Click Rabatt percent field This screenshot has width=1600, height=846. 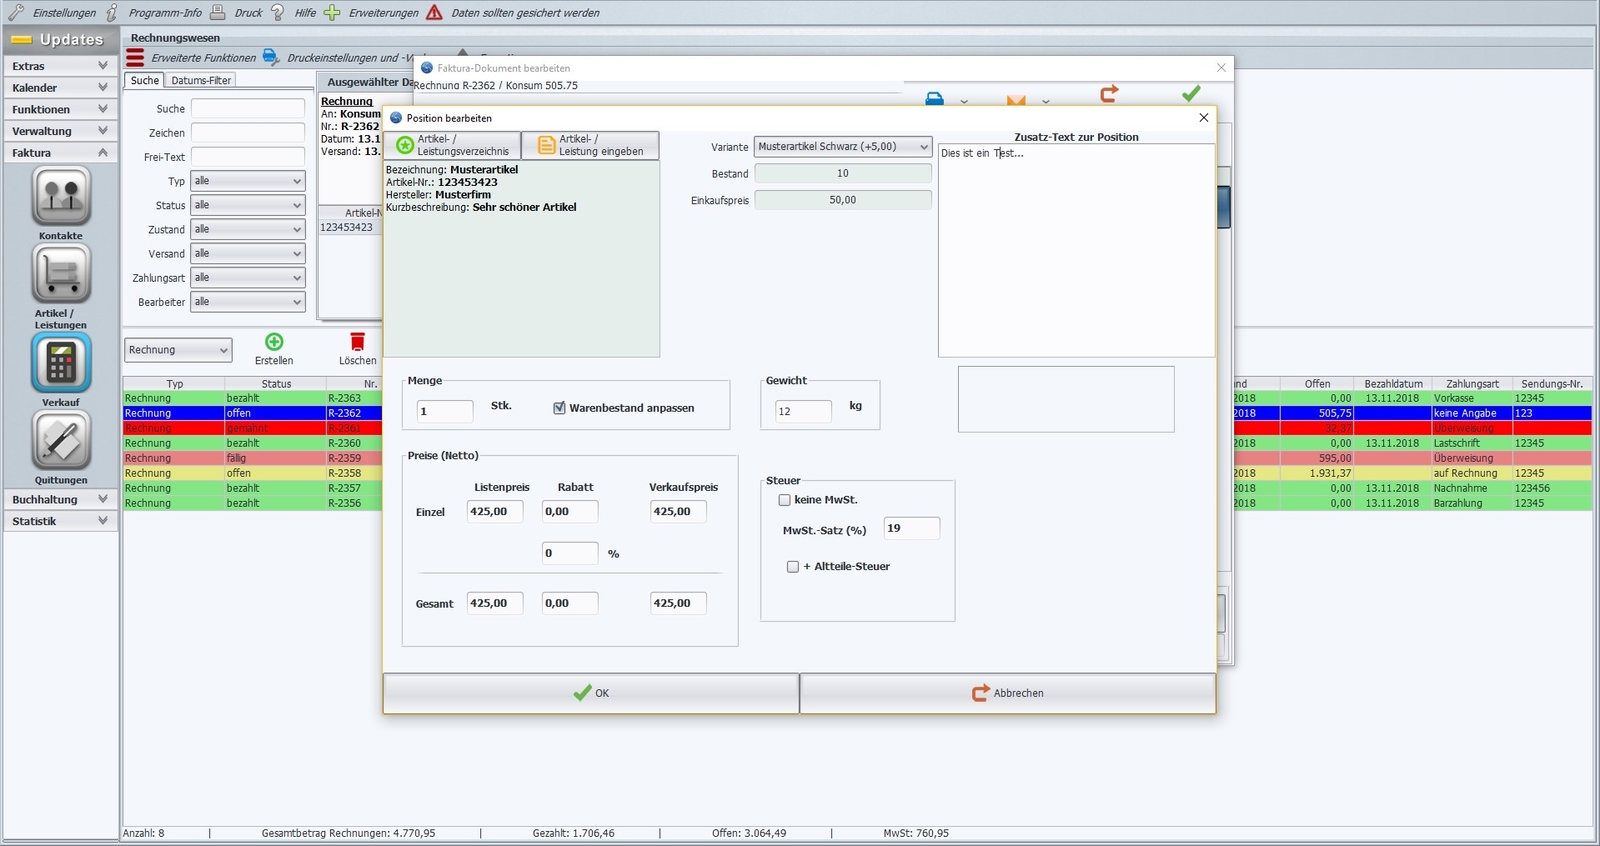[x=570, y=553]
